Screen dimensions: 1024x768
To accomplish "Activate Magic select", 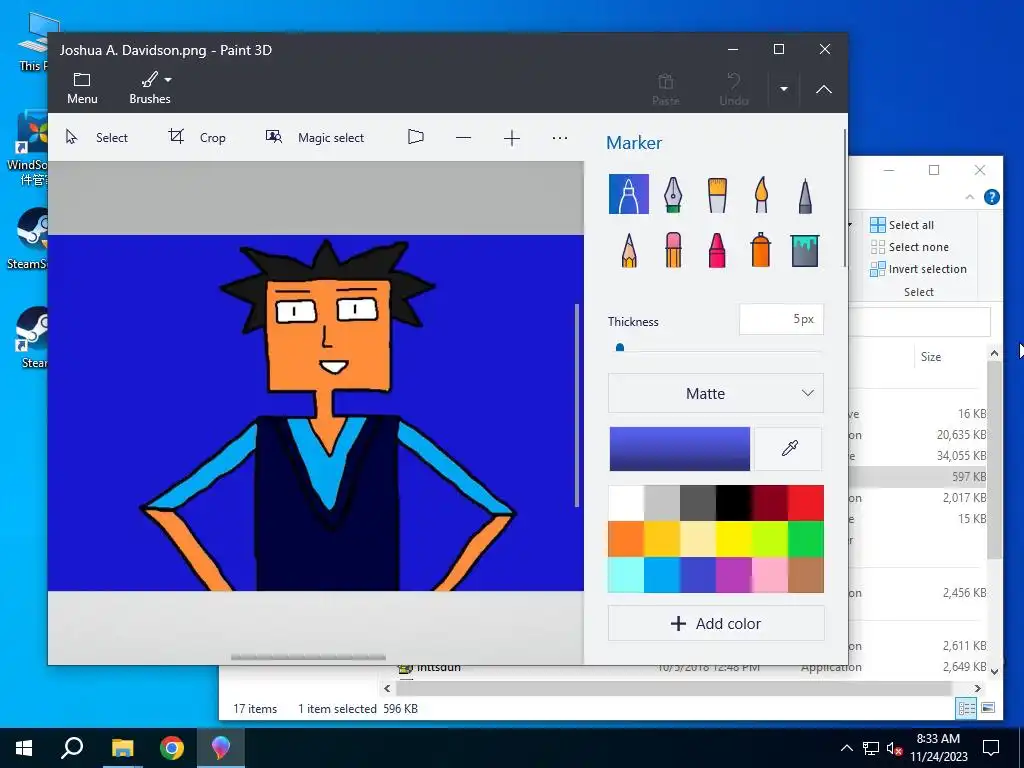I will [315, 137].
